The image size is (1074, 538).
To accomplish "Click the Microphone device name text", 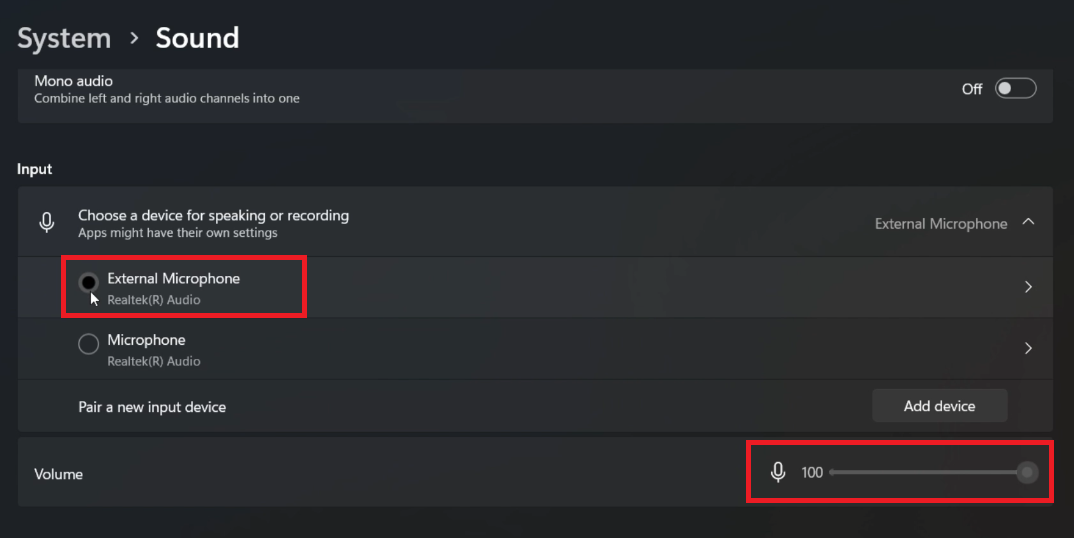I will 146,340.
